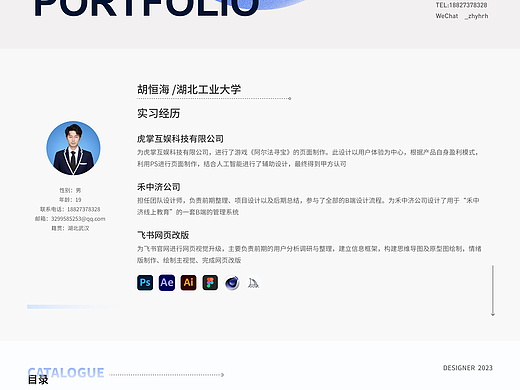Click the 目录 heading
Viewport: 520px width, 390px height.
tap(38, 380)
